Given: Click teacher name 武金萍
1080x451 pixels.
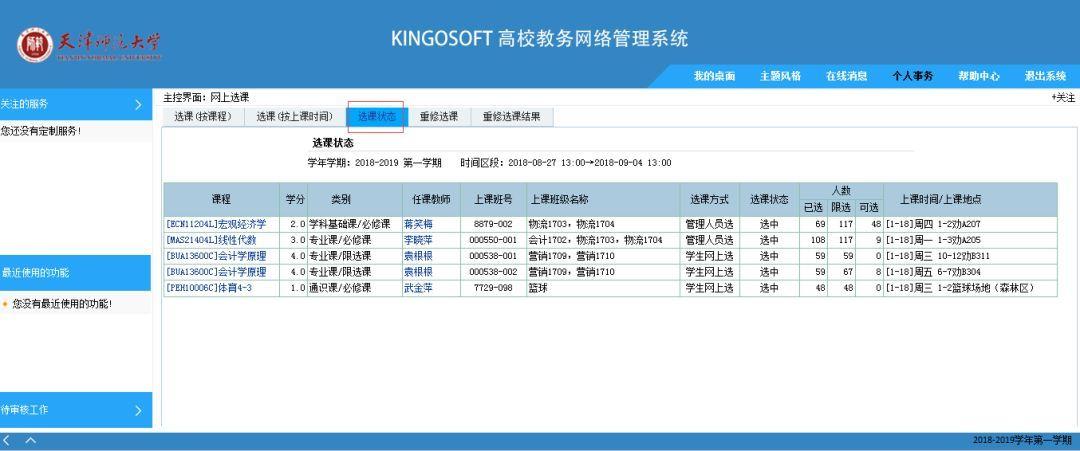Looking at the screenshot, I should 418,288.
